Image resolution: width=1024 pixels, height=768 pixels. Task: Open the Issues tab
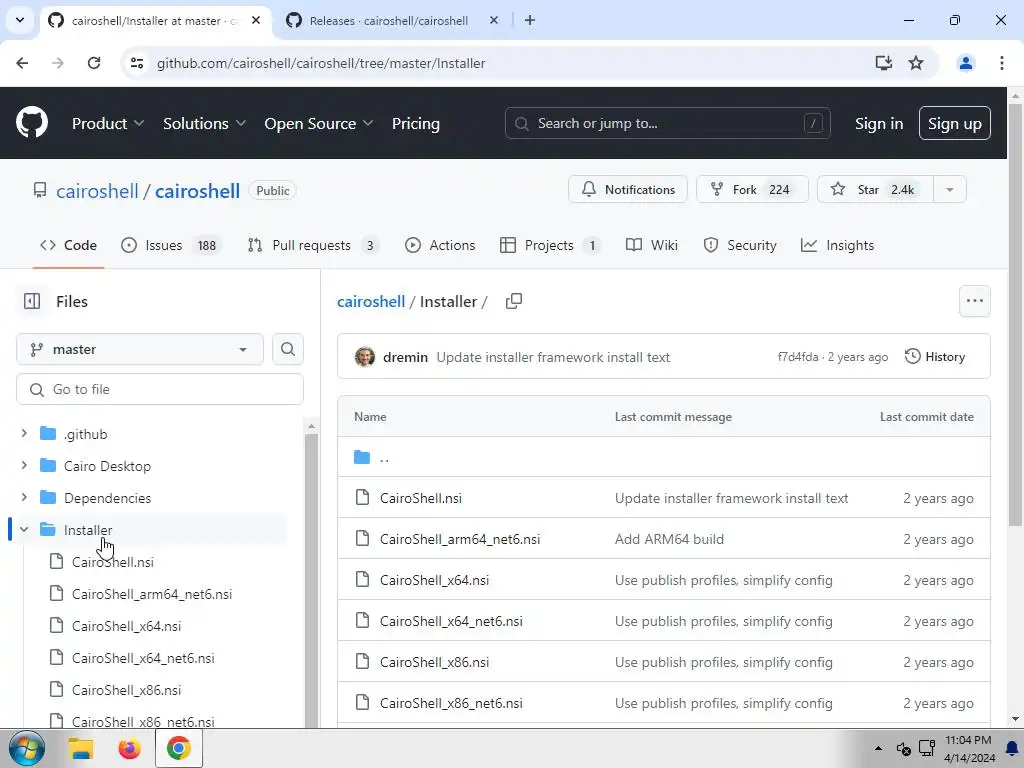click(x=171, y=246)
